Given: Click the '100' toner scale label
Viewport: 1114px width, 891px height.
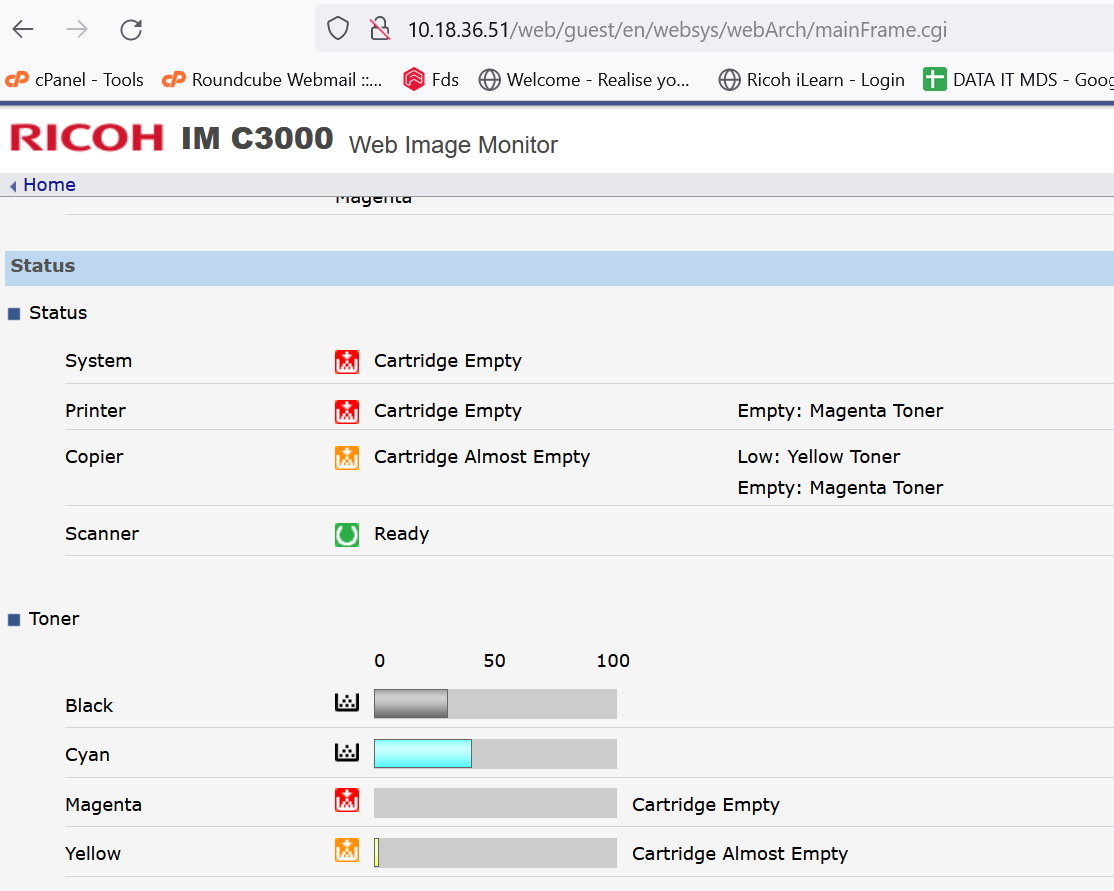Looking at the screenshot, I should (612, 661).
